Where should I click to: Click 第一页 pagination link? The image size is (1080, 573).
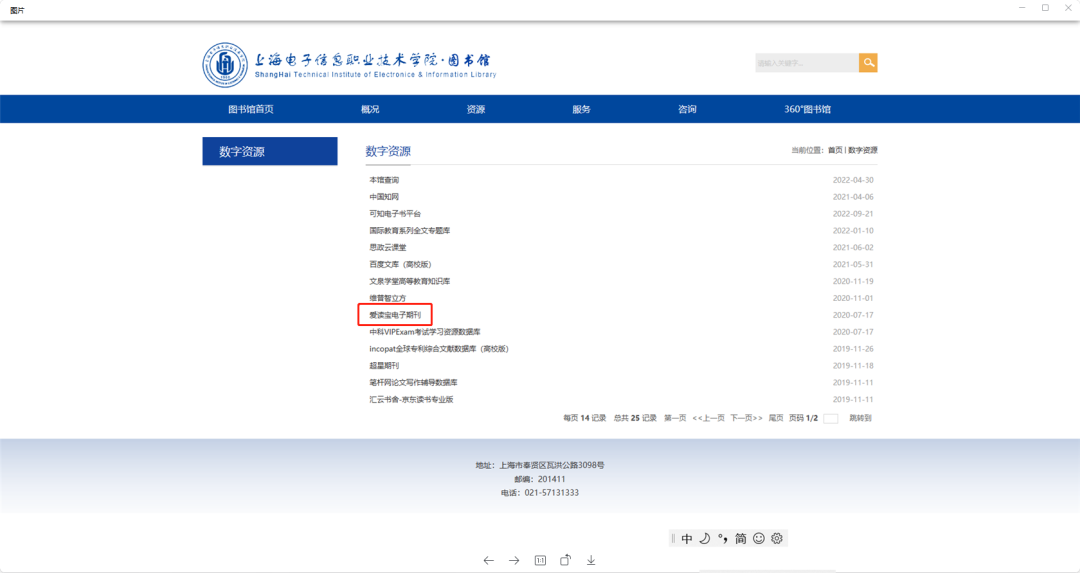675,418
